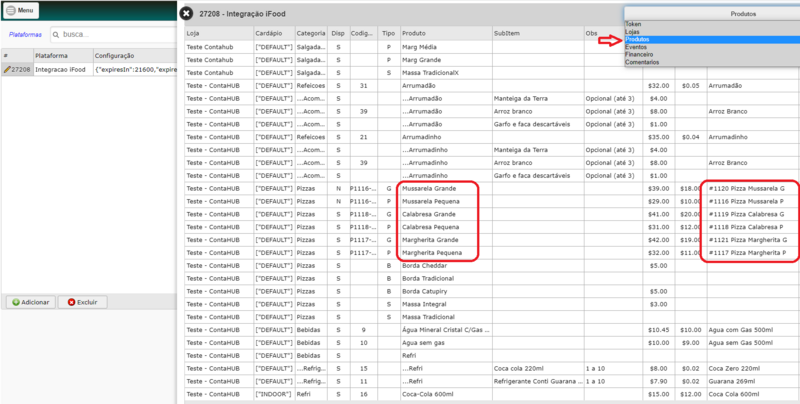Focus the busca search field
The image size is (800, 404).
112,35
